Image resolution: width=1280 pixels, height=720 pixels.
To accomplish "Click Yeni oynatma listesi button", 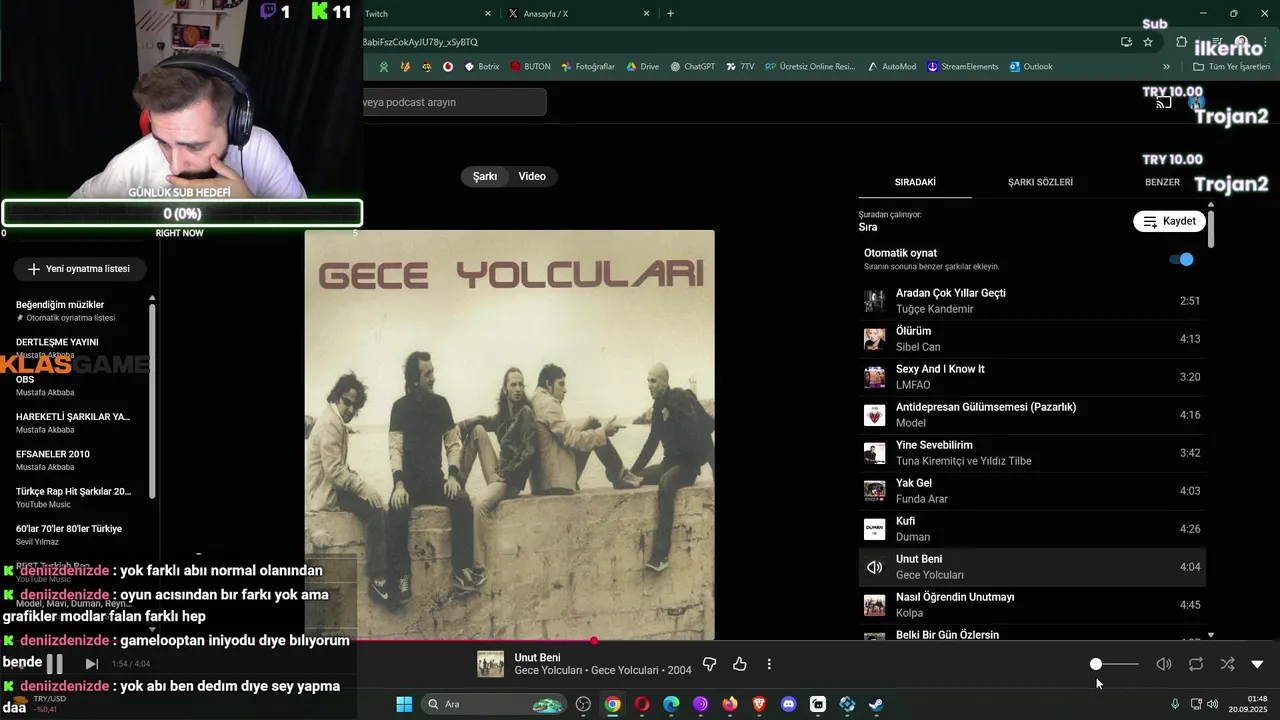I will click(x=79, y=269).
